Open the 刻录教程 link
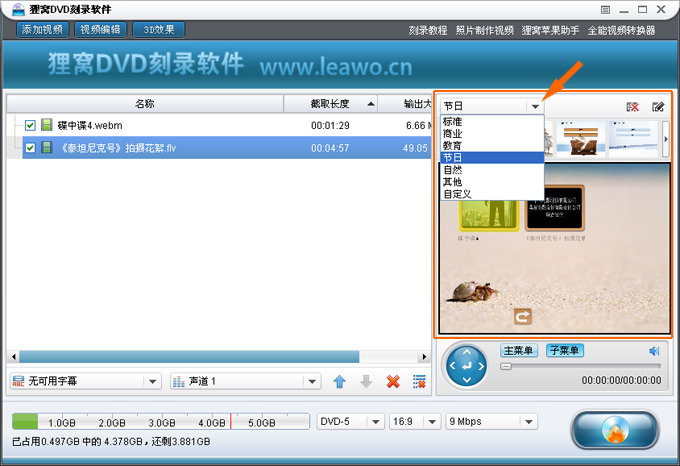 pos(428,30)
